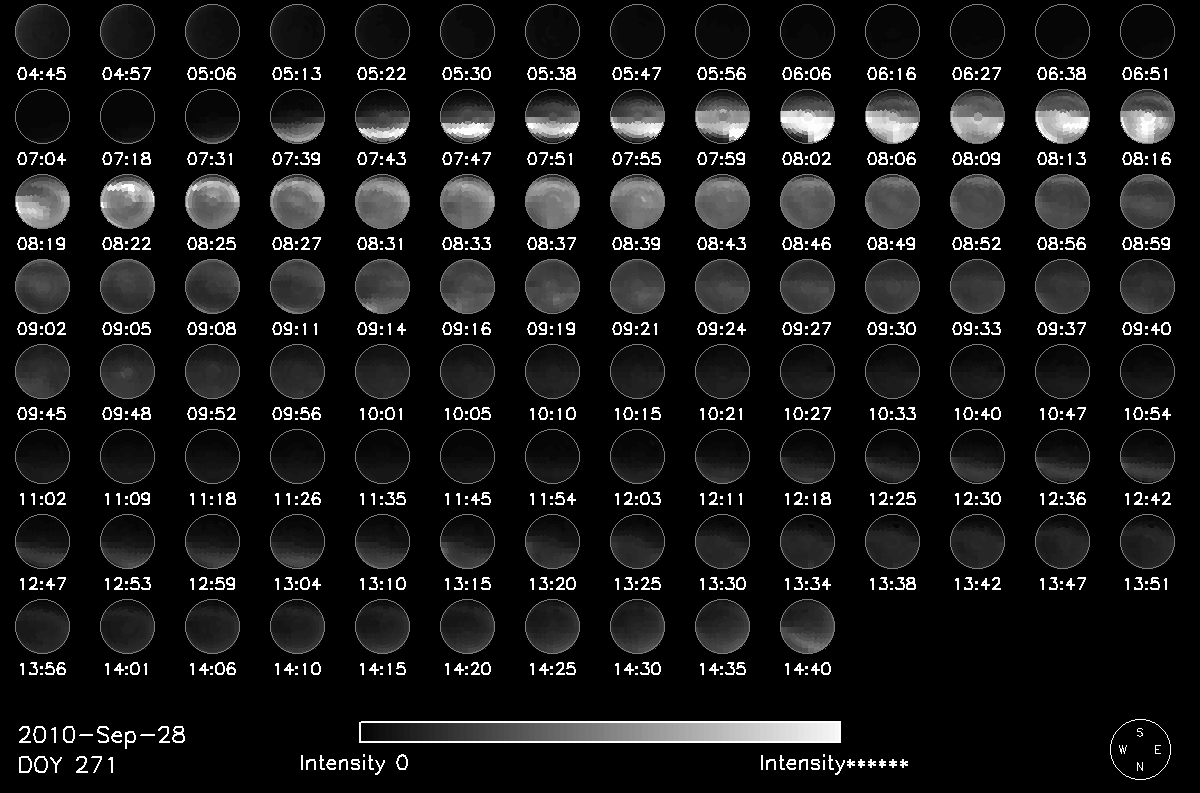Click the compass orientation icon
The width and height of the screenshot is (1200, 793).
1140,747
